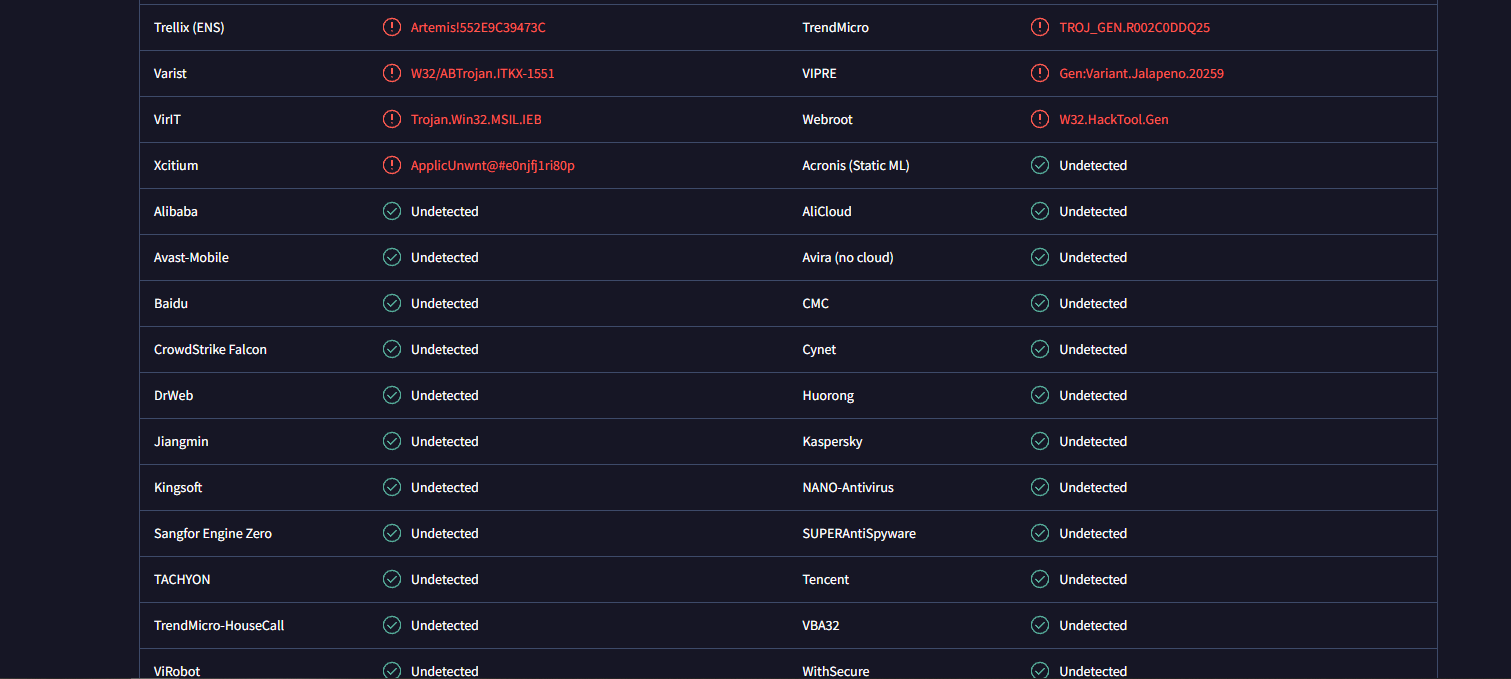This screenshot has height=679, width=1511.
Task: Click the Avira (no cloud) vendor name
Action: 848,258
